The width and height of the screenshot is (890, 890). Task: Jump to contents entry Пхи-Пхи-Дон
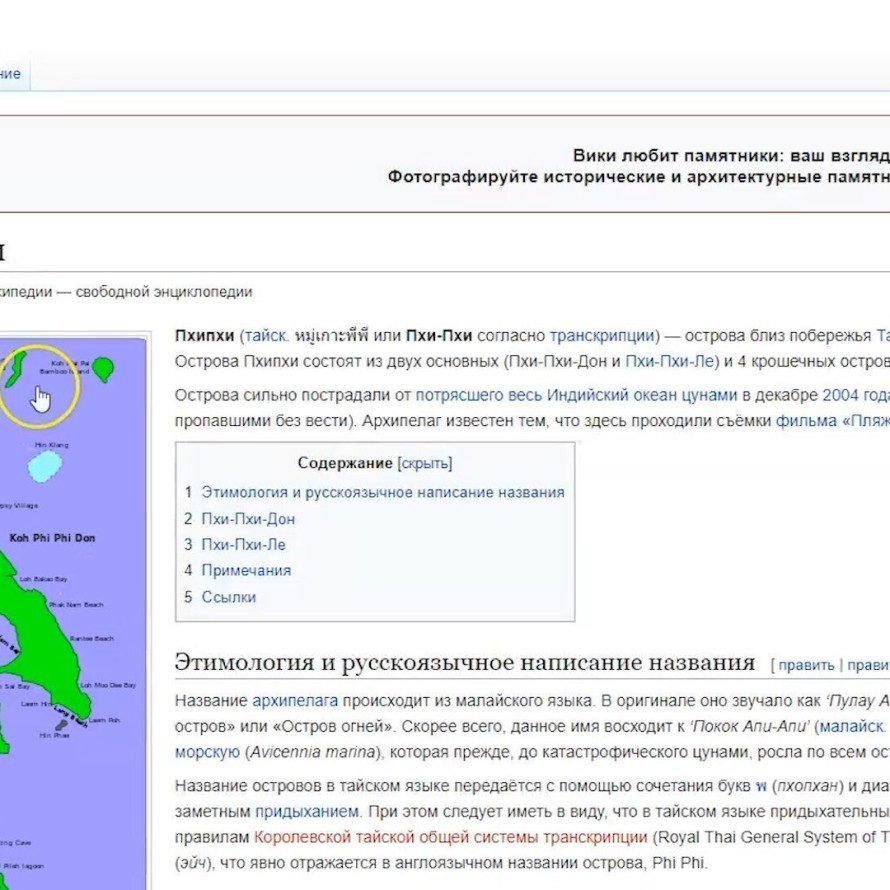point(248,519)
